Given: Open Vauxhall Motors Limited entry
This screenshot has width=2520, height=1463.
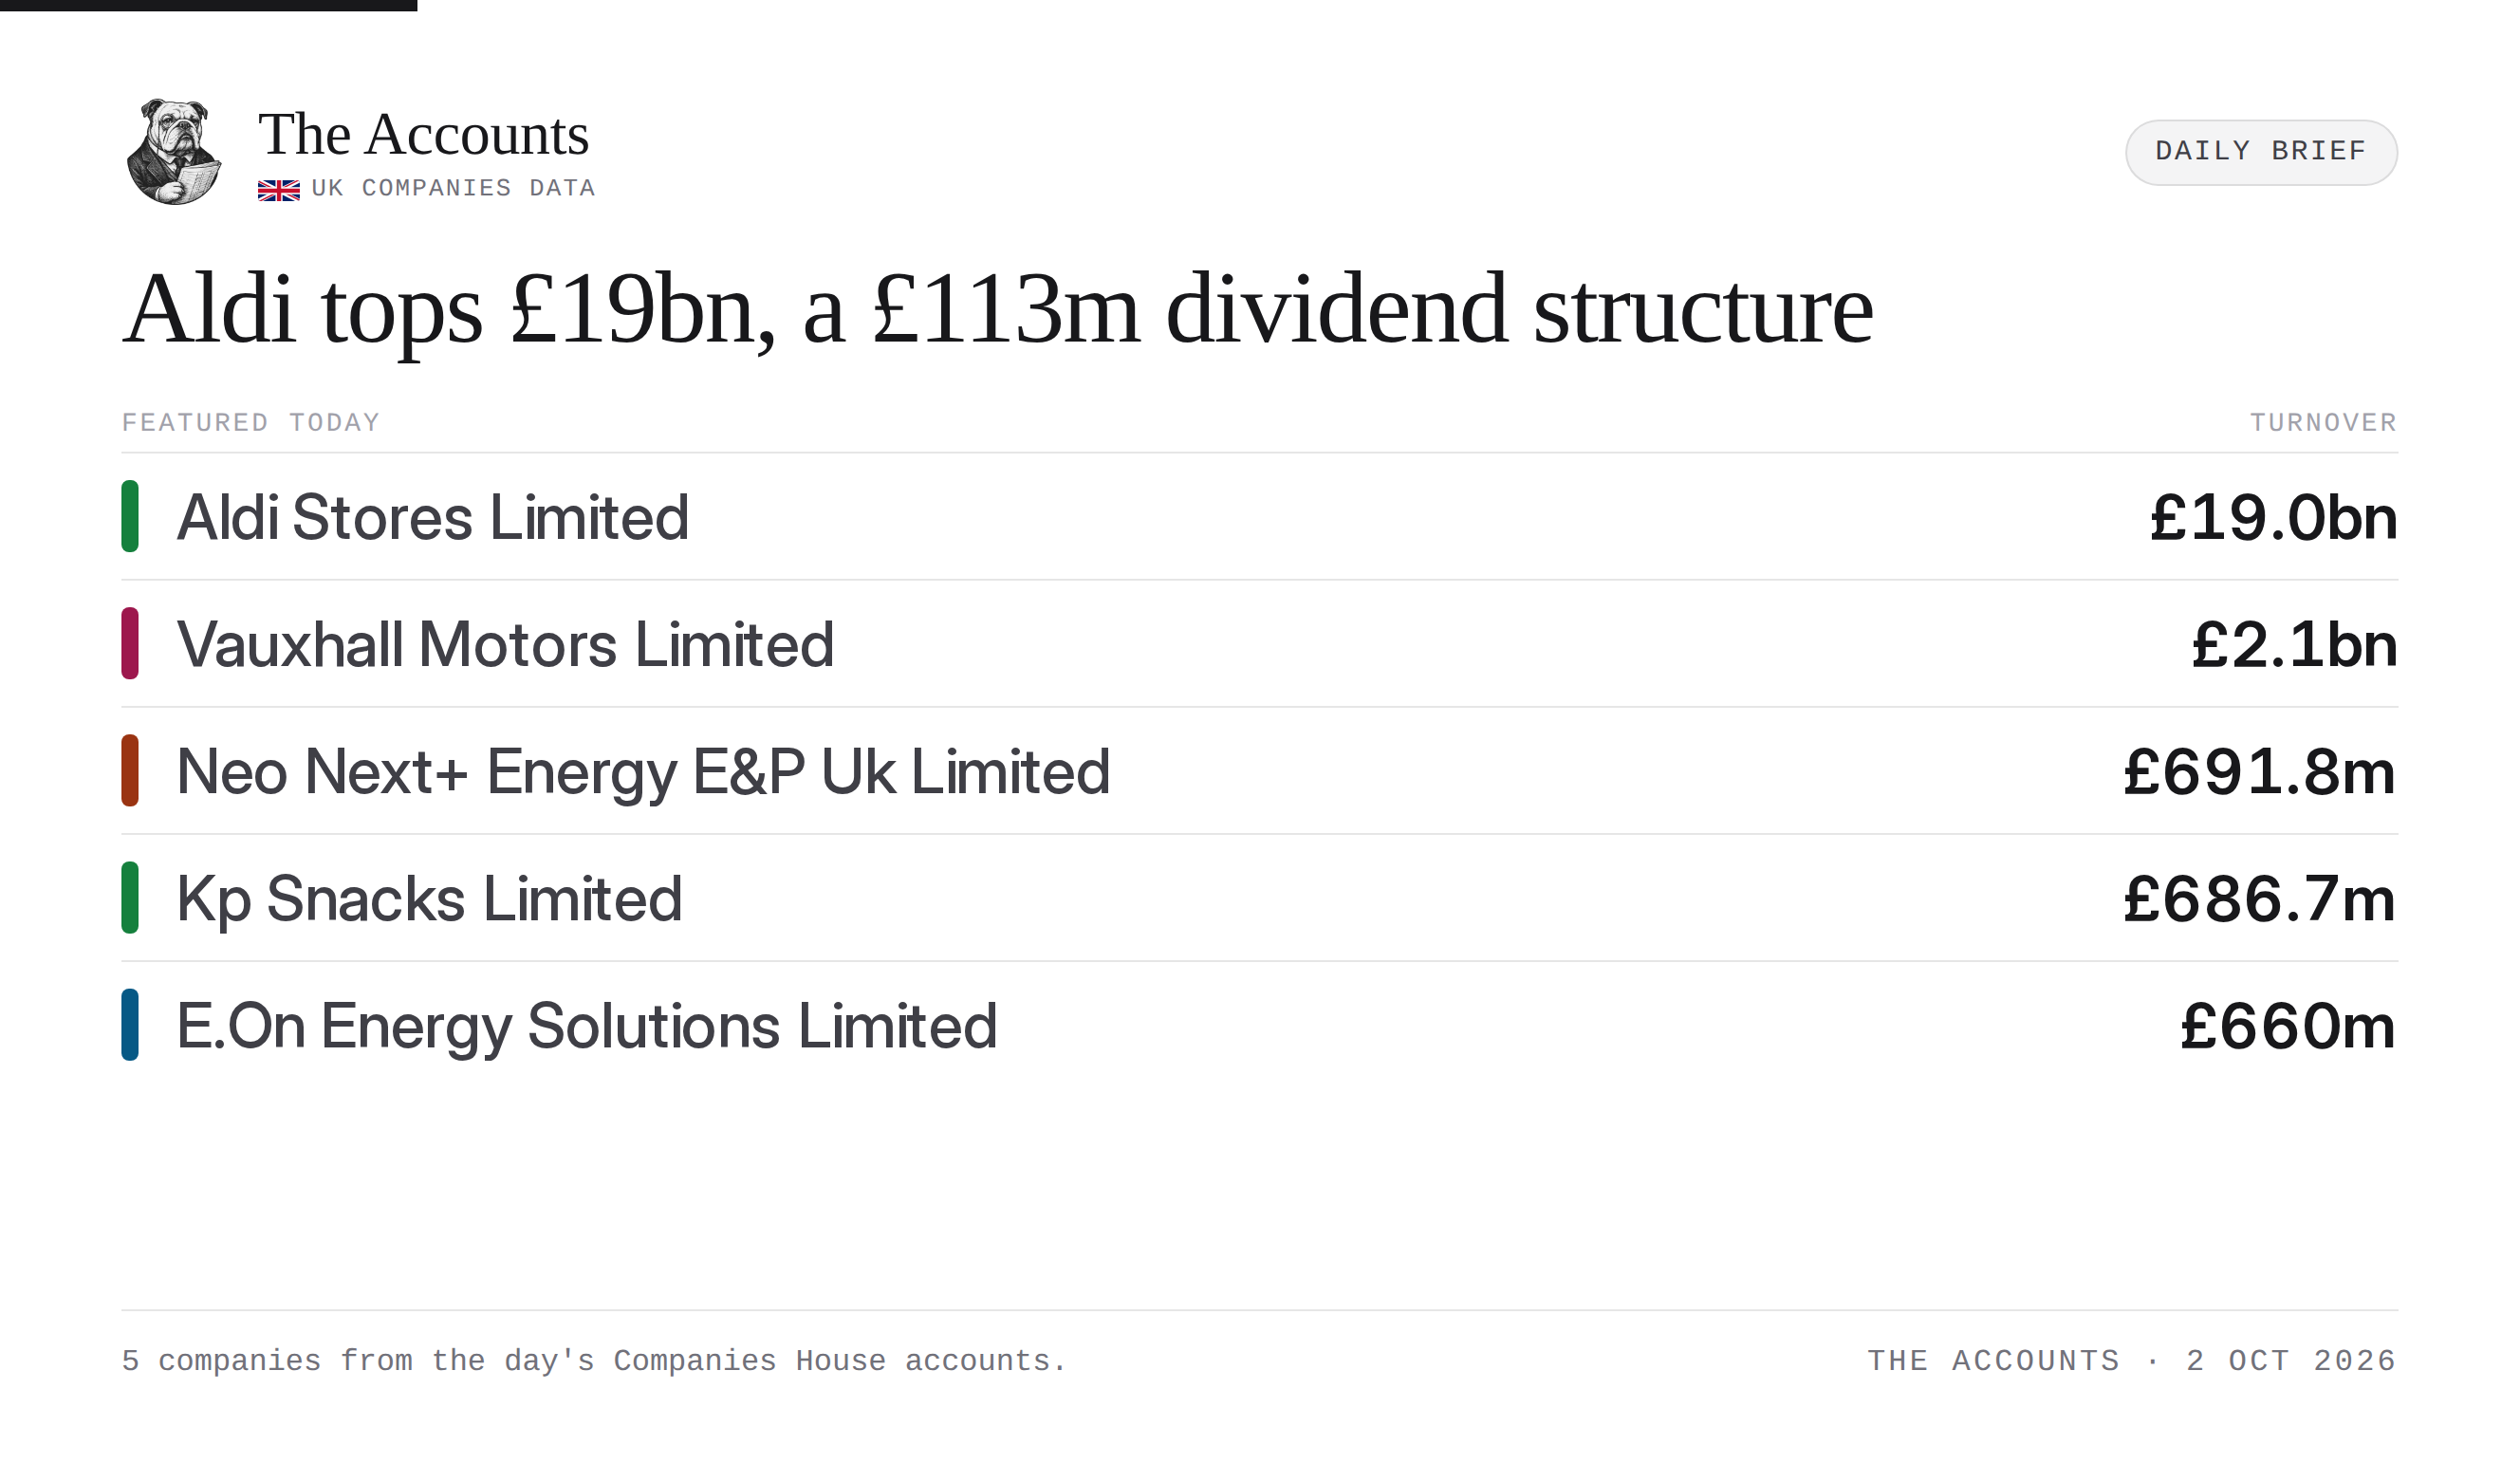Looking at the screenshot, I should pyautogui.click(x=1260, y=643).
